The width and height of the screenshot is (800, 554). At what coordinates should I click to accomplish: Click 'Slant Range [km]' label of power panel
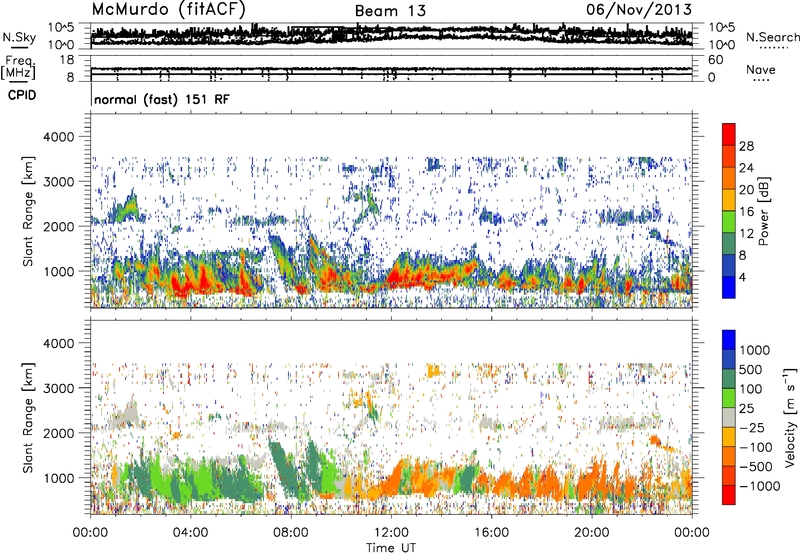(28, 211)
